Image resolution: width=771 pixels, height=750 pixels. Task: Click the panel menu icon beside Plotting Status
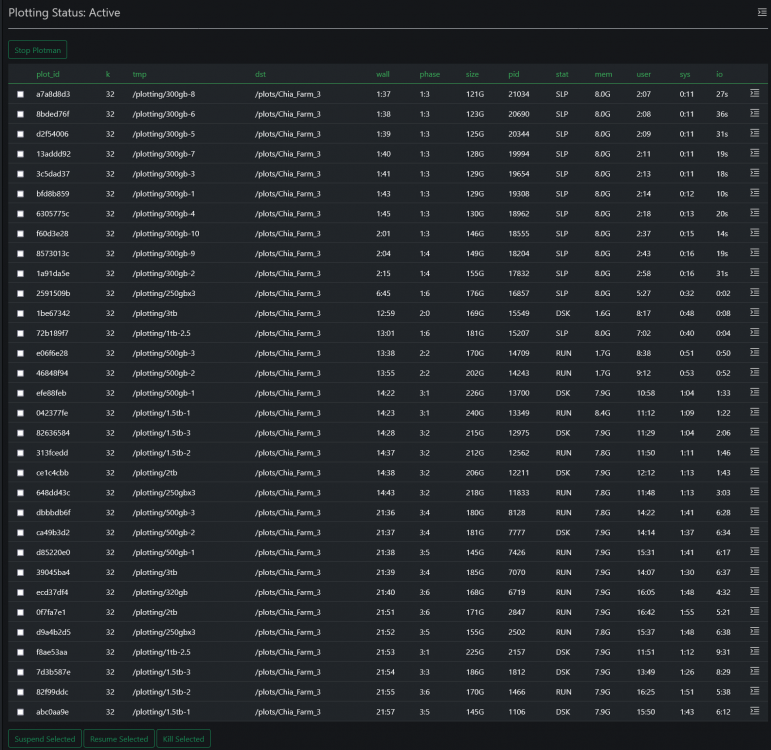pyautogui.click(x=762, y=12)
